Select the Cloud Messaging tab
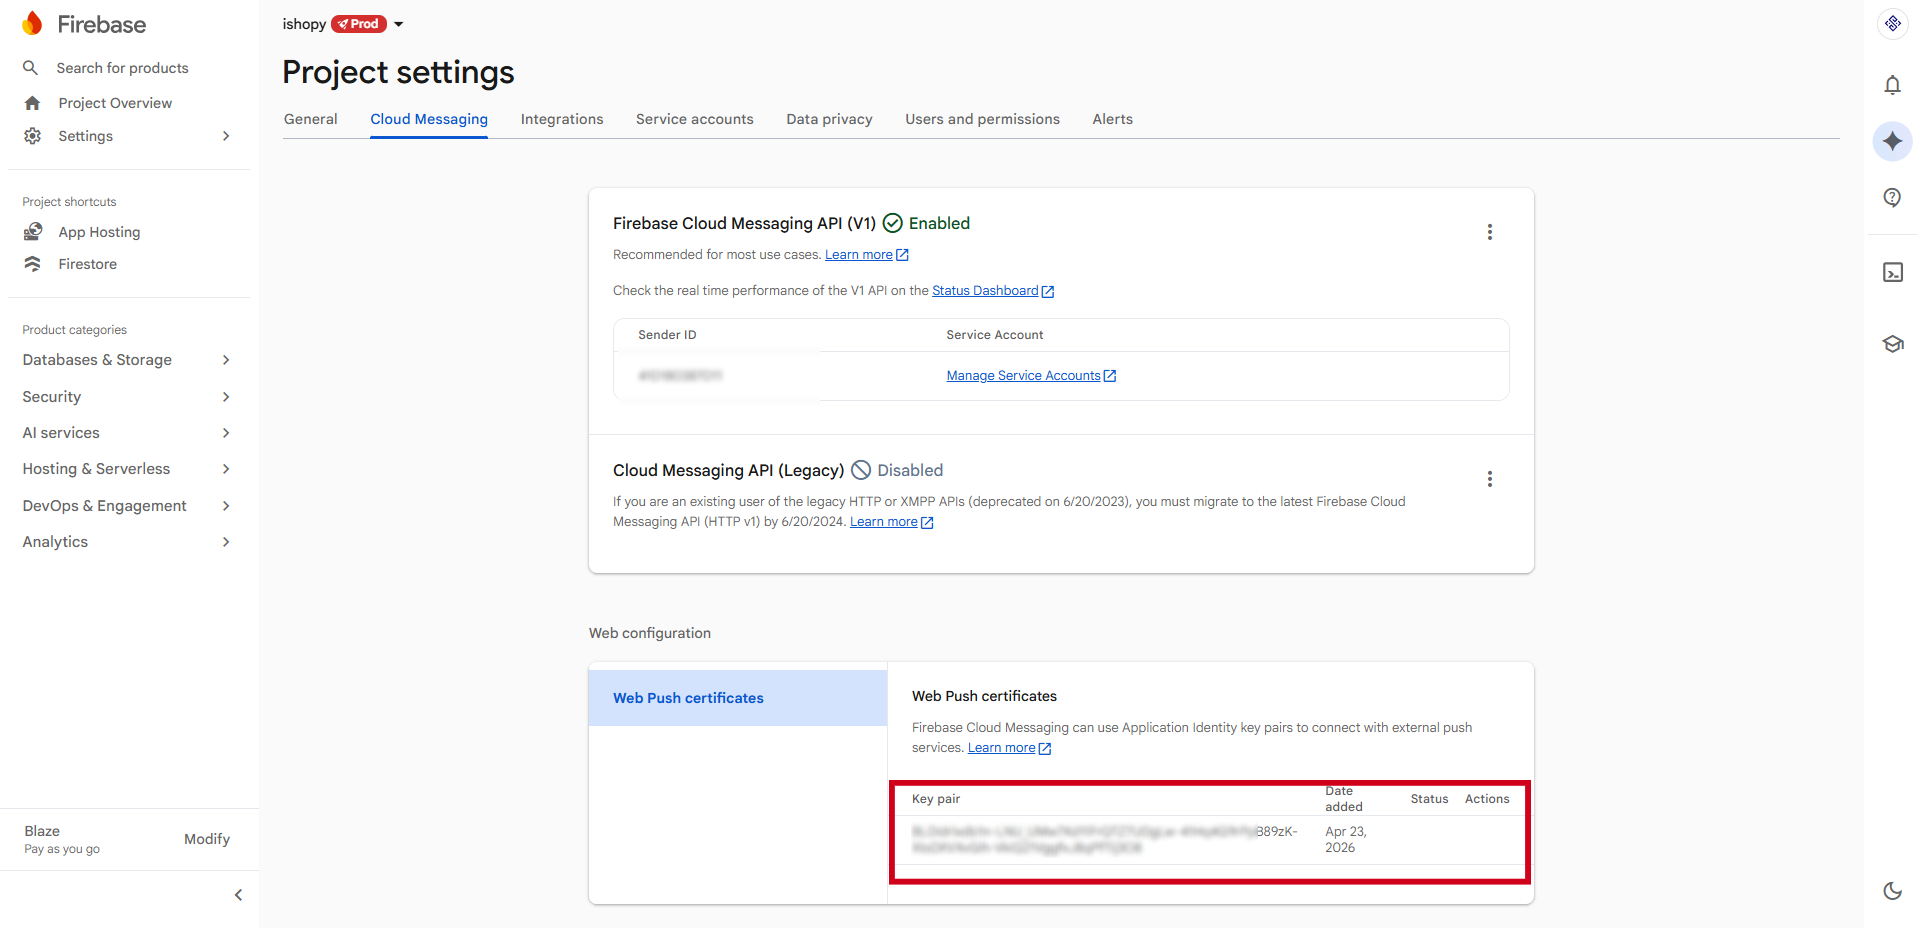 [429, 119]
